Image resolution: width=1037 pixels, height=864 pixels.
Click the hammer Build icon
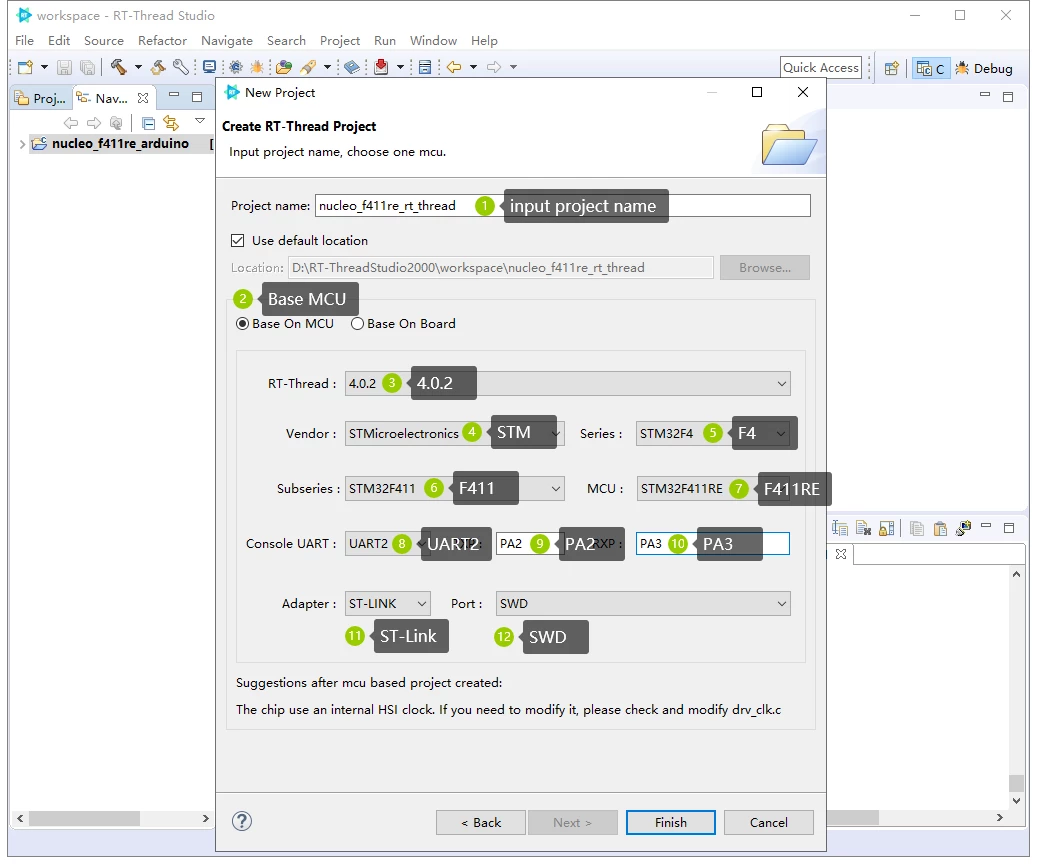click(118, 66)
